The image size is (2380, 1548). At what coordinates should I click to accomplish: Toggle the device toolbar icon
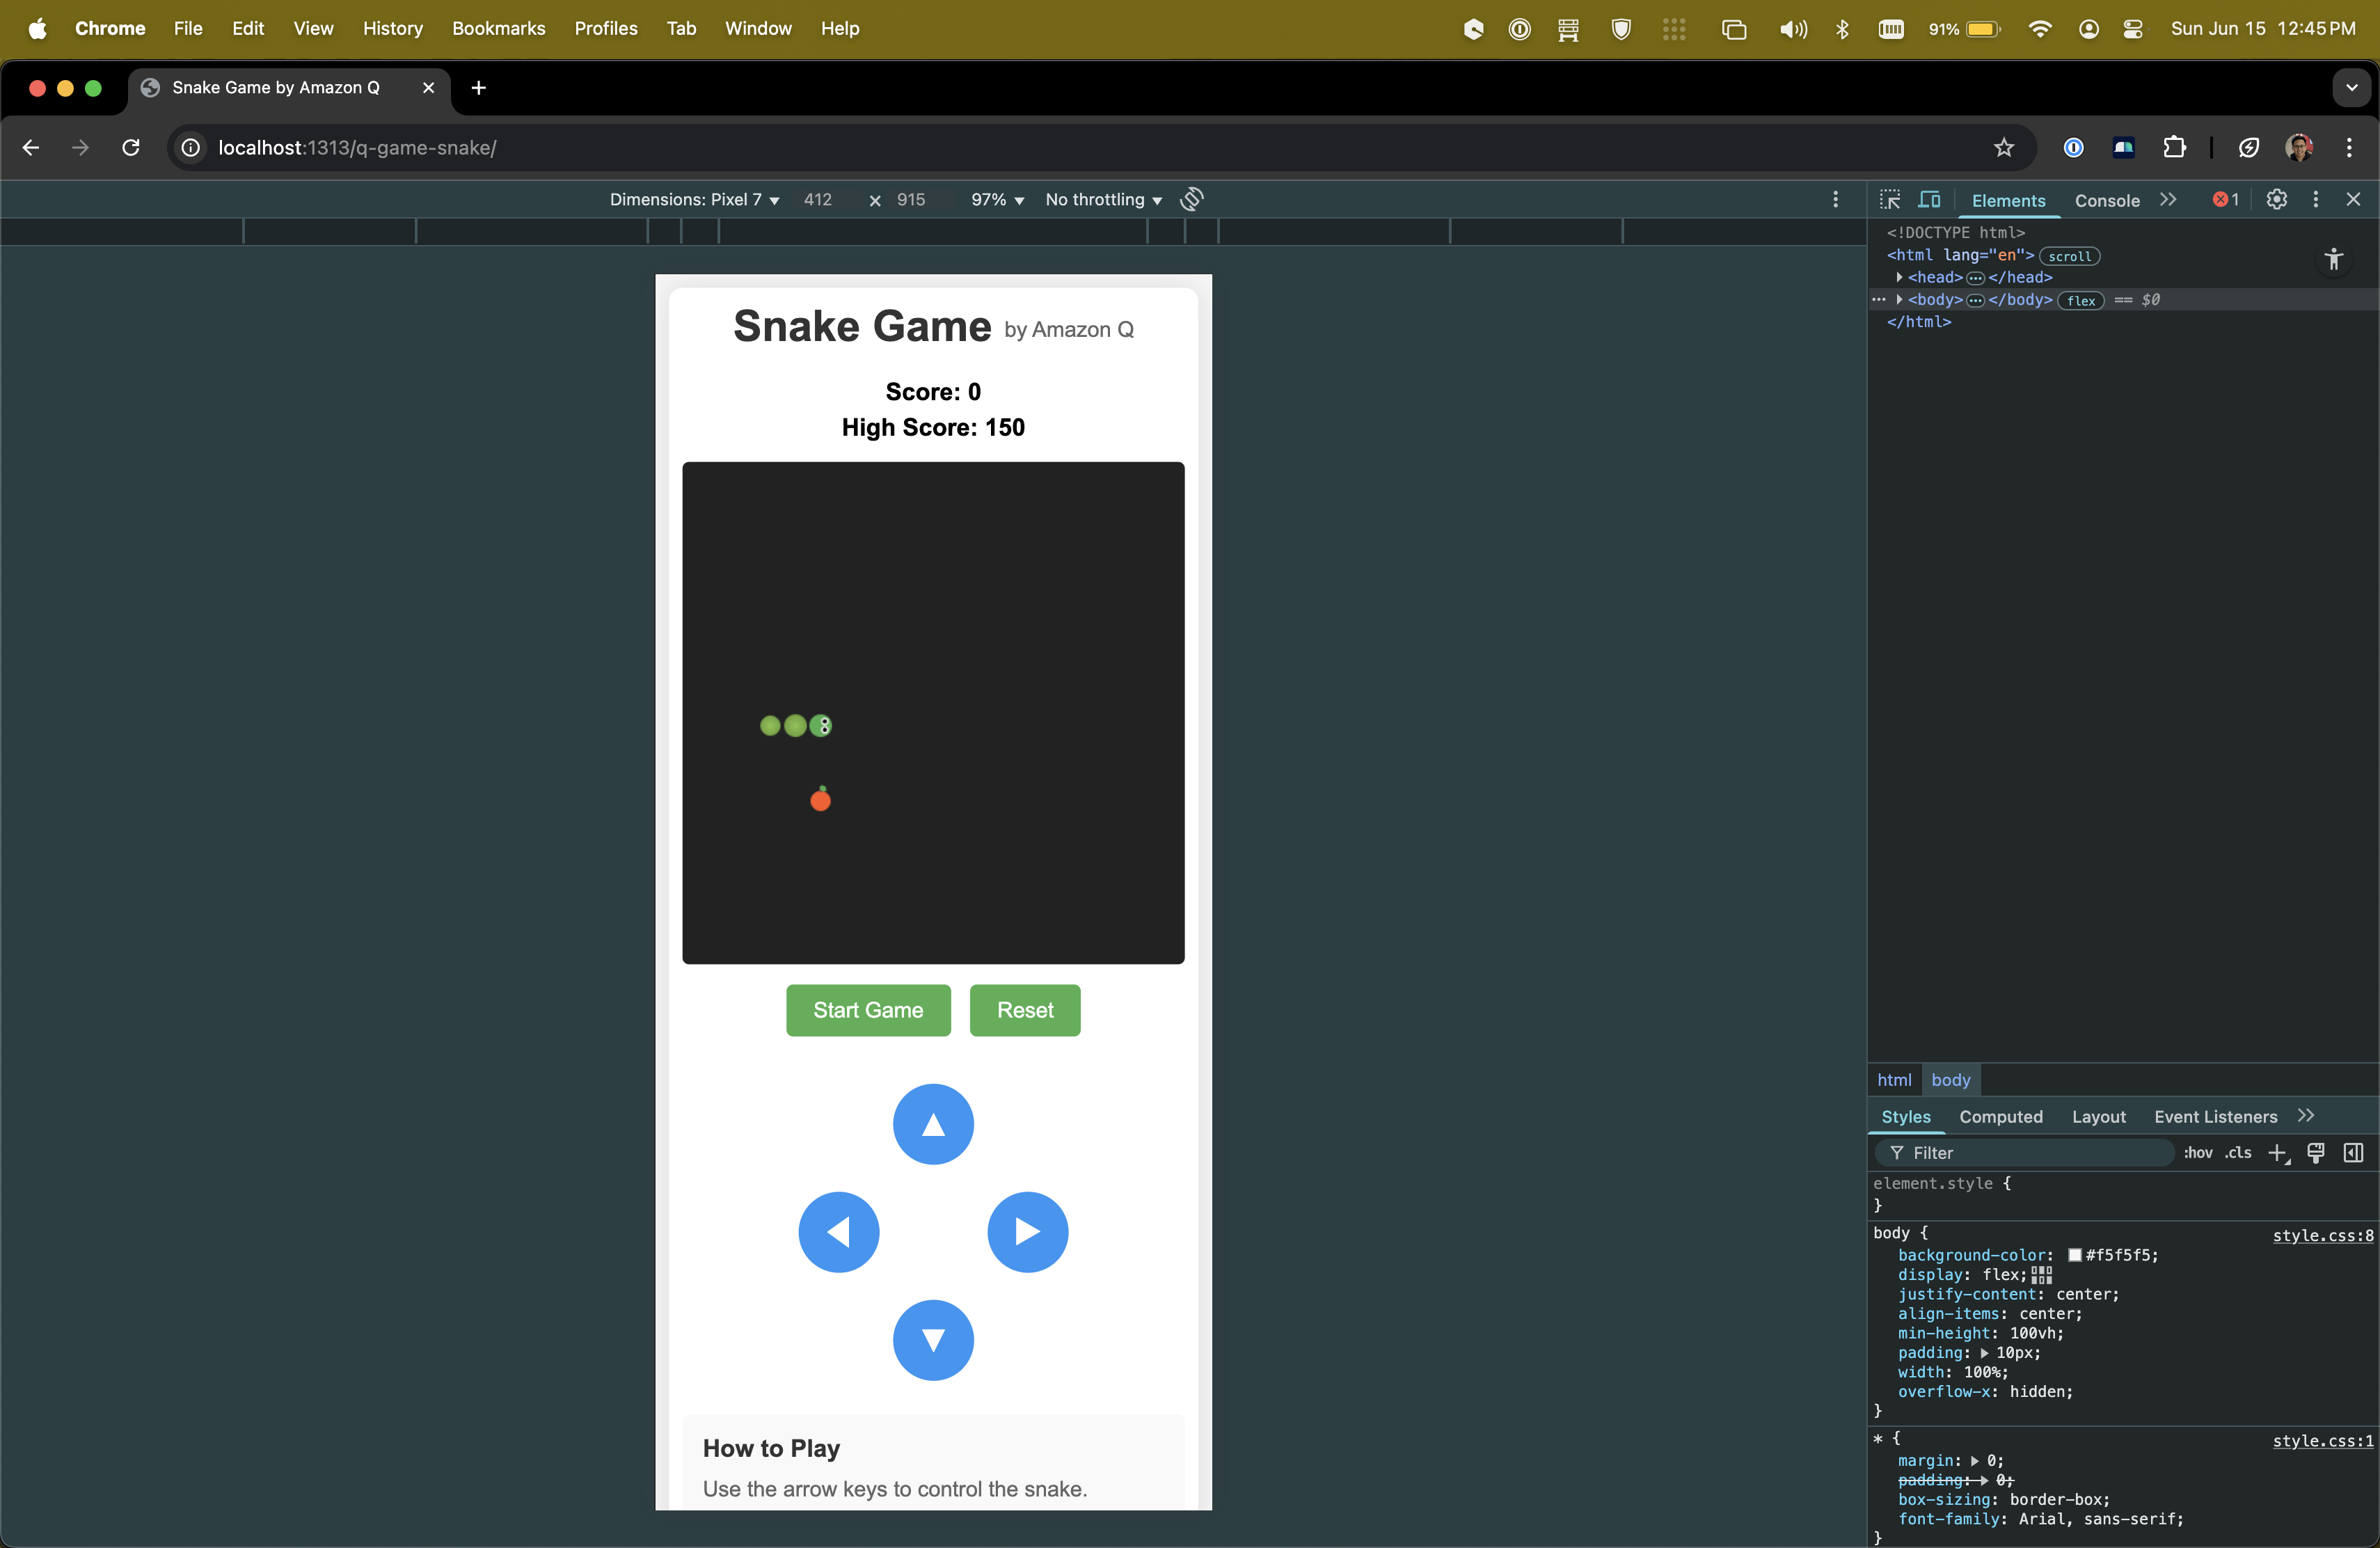[1928, 200]
